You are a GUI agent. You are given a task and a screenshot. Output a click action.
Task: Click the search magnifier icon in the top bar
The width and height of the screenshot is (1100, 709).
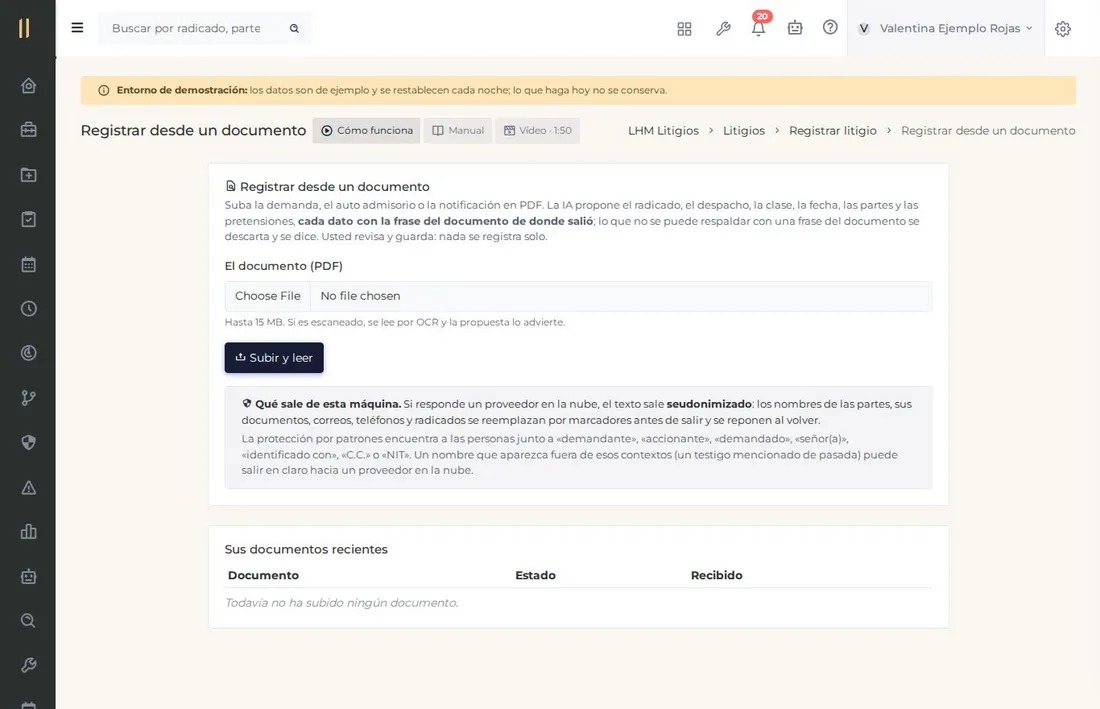pos(294,28)
